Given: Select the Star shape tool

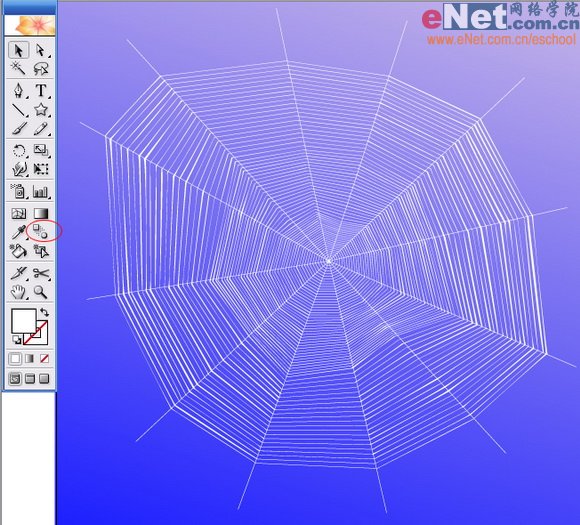Looking at the screenshot, I should pos(41,110).
